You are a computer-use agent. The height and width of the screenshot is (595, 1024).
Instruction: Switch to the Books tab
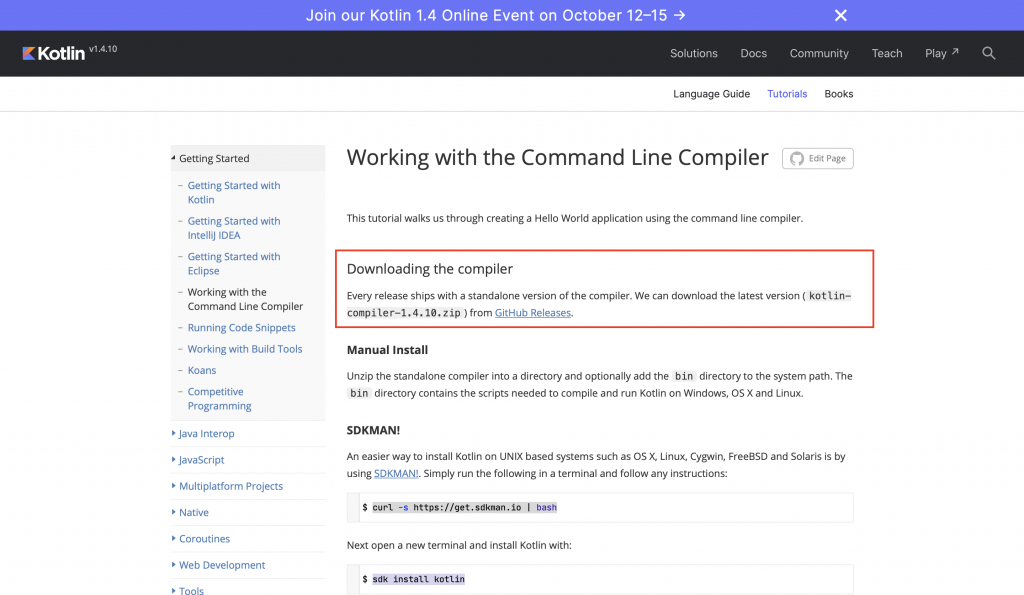point(839,94)
